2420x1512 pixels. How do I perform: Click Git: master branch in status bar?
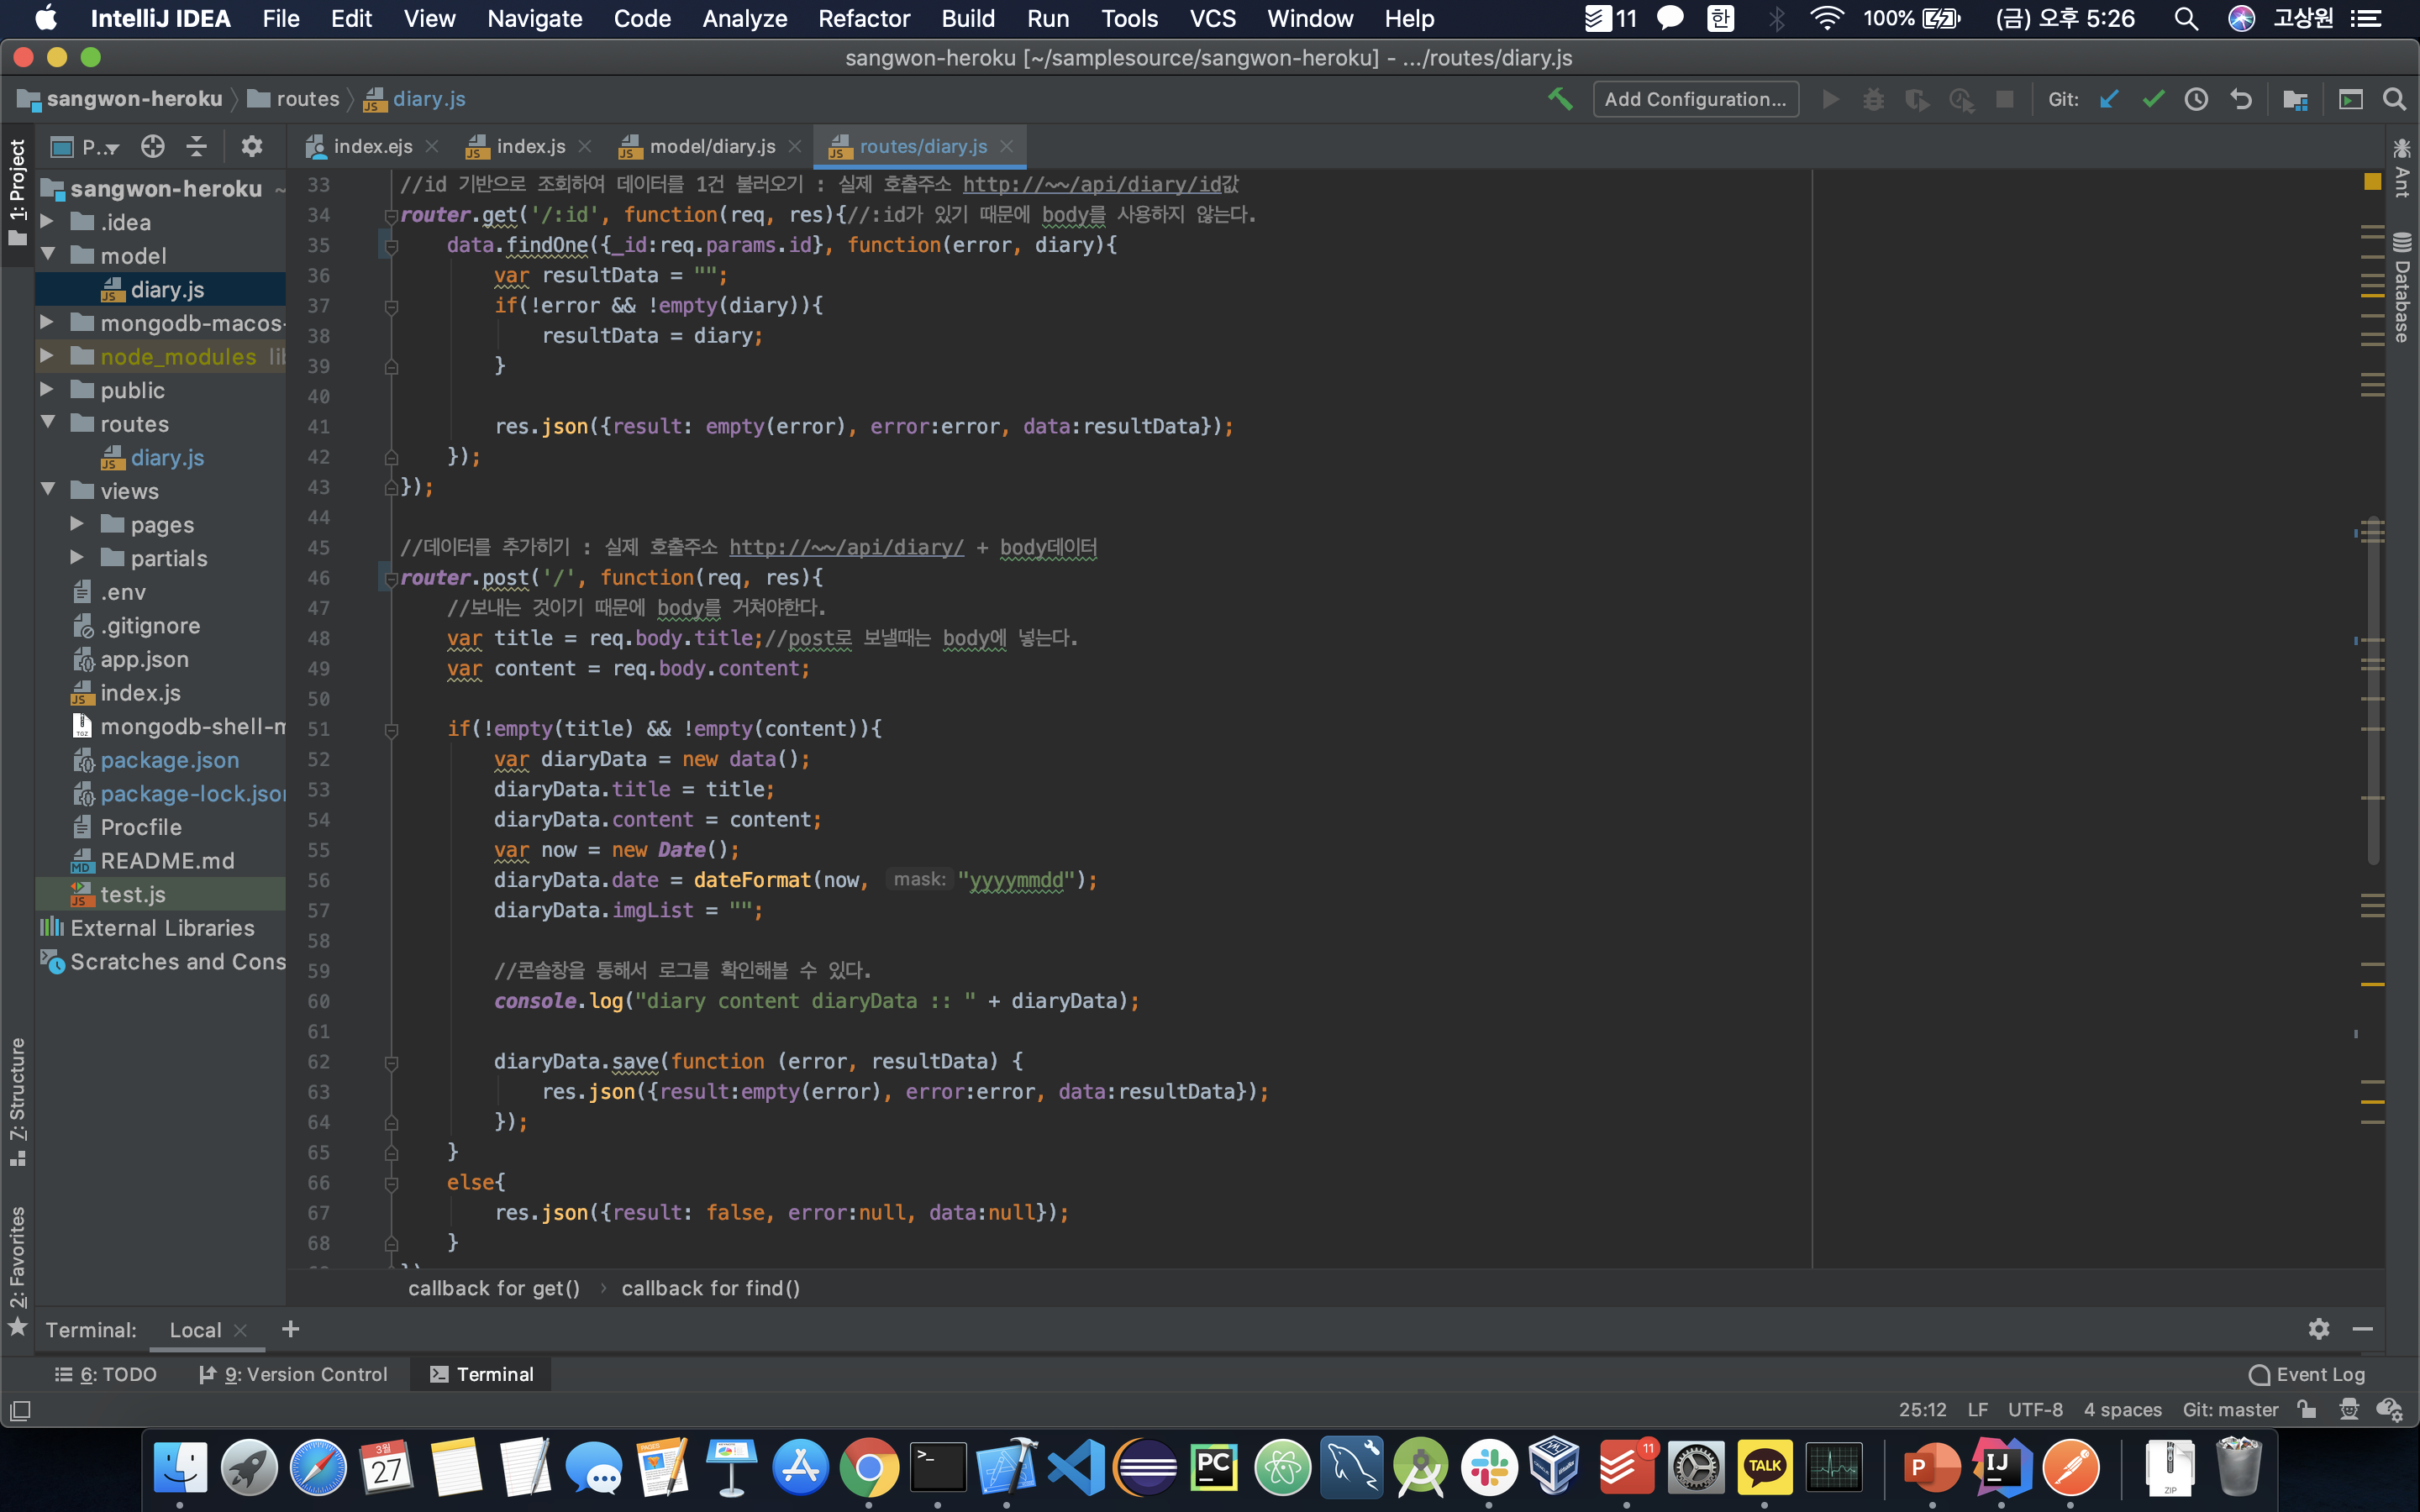2230,1409
